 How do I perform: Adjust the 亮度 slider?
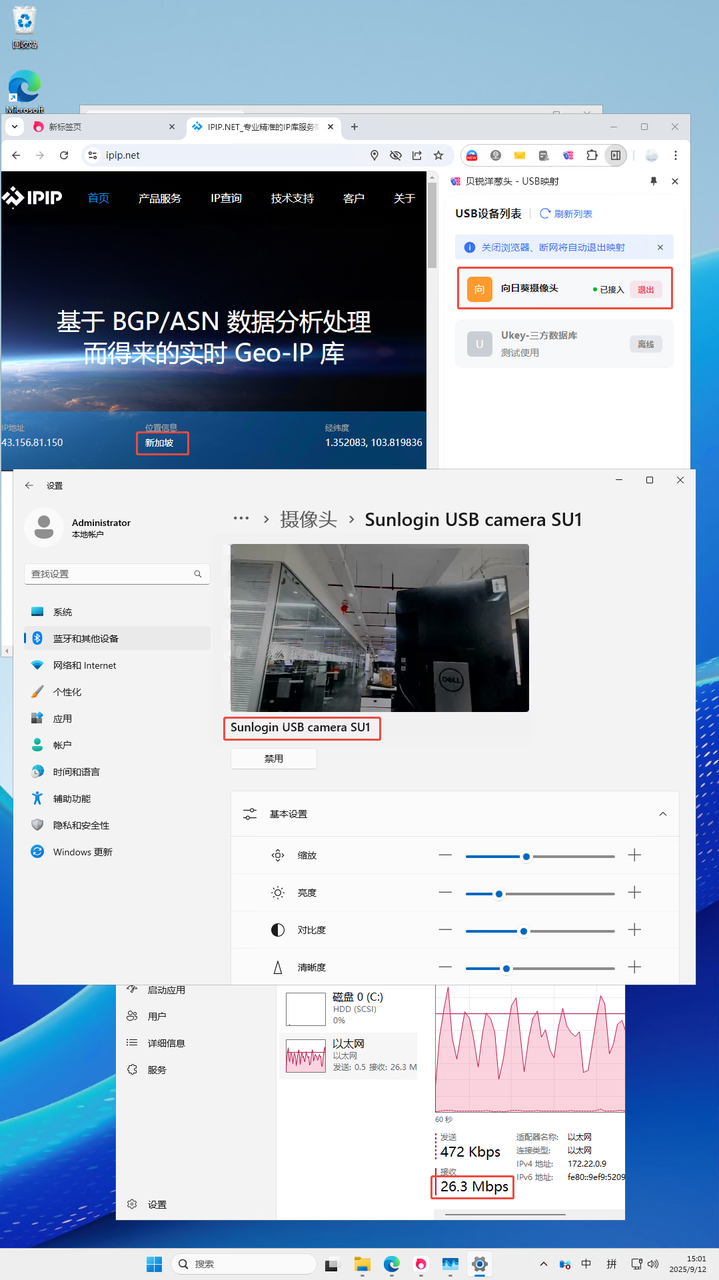pyautogui.click(x=540, y=893)
